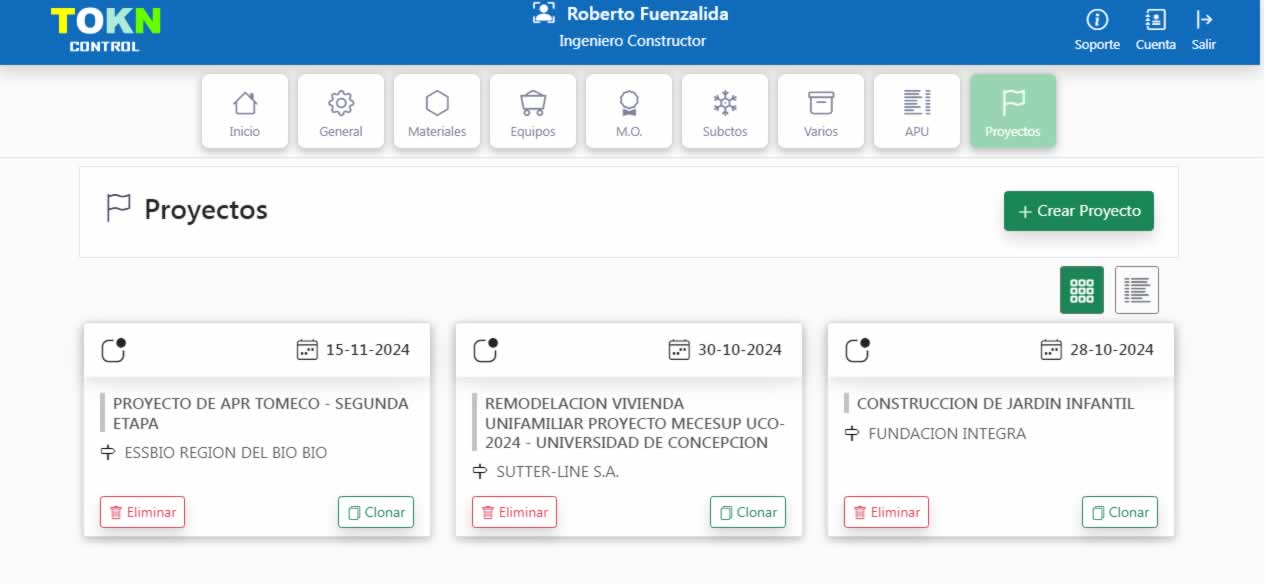The height and width of the screenshot is (584, 1266).
Task: Click the calendar icon next to 28-10-2024
Action: pyautogui.click(x=1051, y=349)
